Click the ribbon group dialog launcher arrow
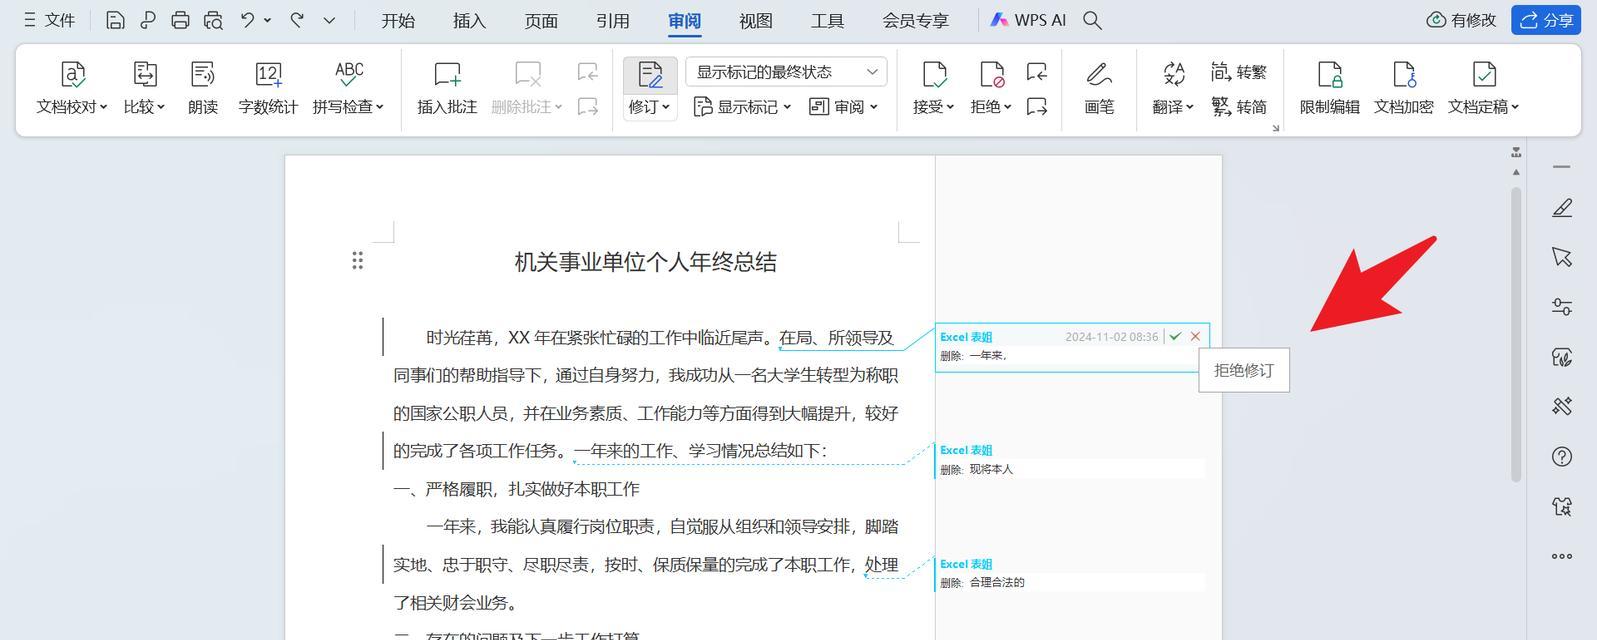The height and width of the screenshot is (640, 1597). tap(1275, 128)
